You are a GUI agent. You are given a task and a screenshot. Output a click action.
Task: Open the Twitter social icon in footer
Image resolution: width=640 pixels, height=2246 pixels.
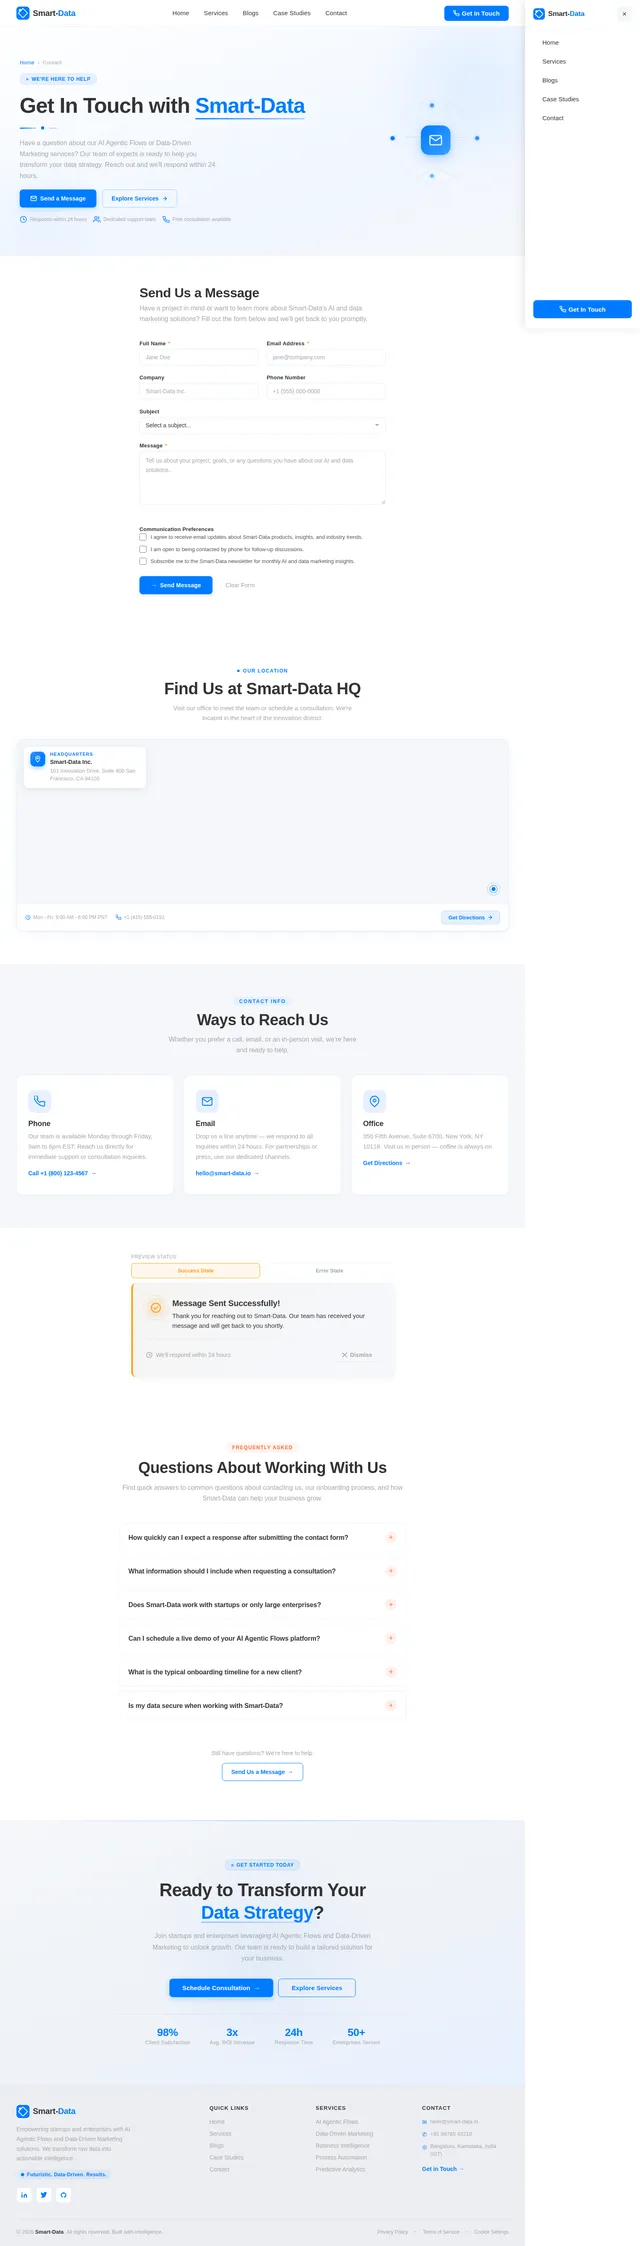[x=44, y=2194]
